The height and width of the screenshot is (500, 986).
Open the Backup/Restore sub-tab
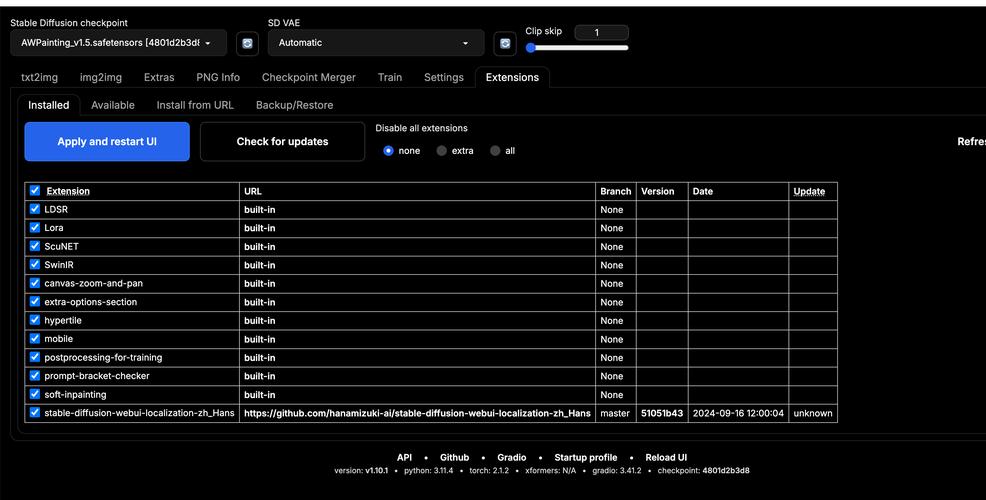tap(294, 105)
